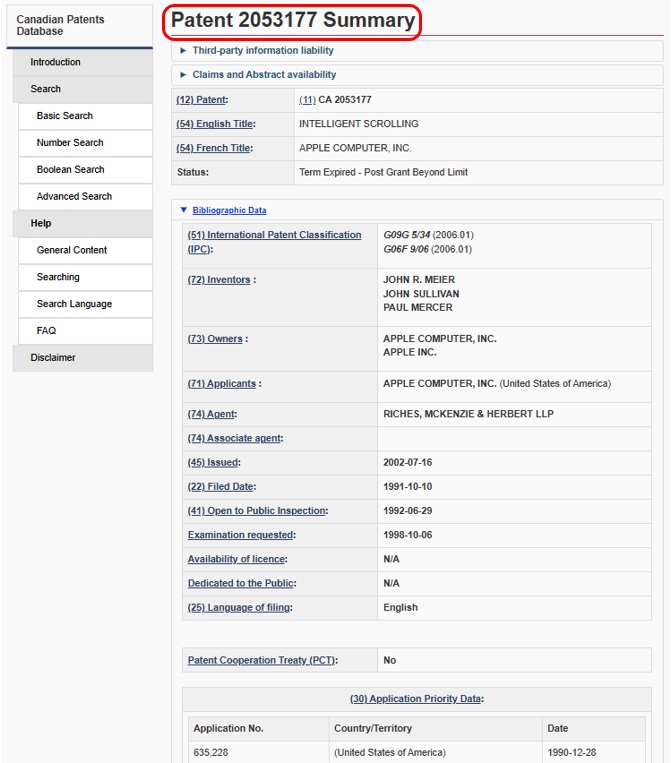This screenshot has width=671, height=763.
Task: Click the International Patent Classification (IPC) link
Action: click(x=274, y=241)
